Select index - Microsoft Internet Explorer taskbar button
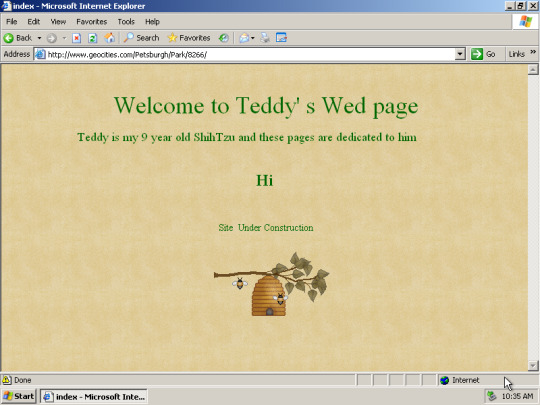The width and height of the screenshot is (540, 405). coord(94,396)
